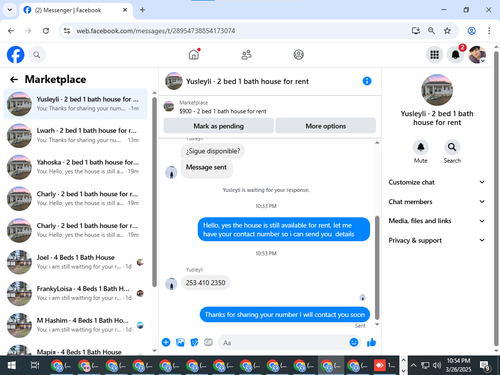The height and width of the screenshot is (375, 500).
Task: Select the Messenger Facebook browser tab
Action: pos(76,10)
